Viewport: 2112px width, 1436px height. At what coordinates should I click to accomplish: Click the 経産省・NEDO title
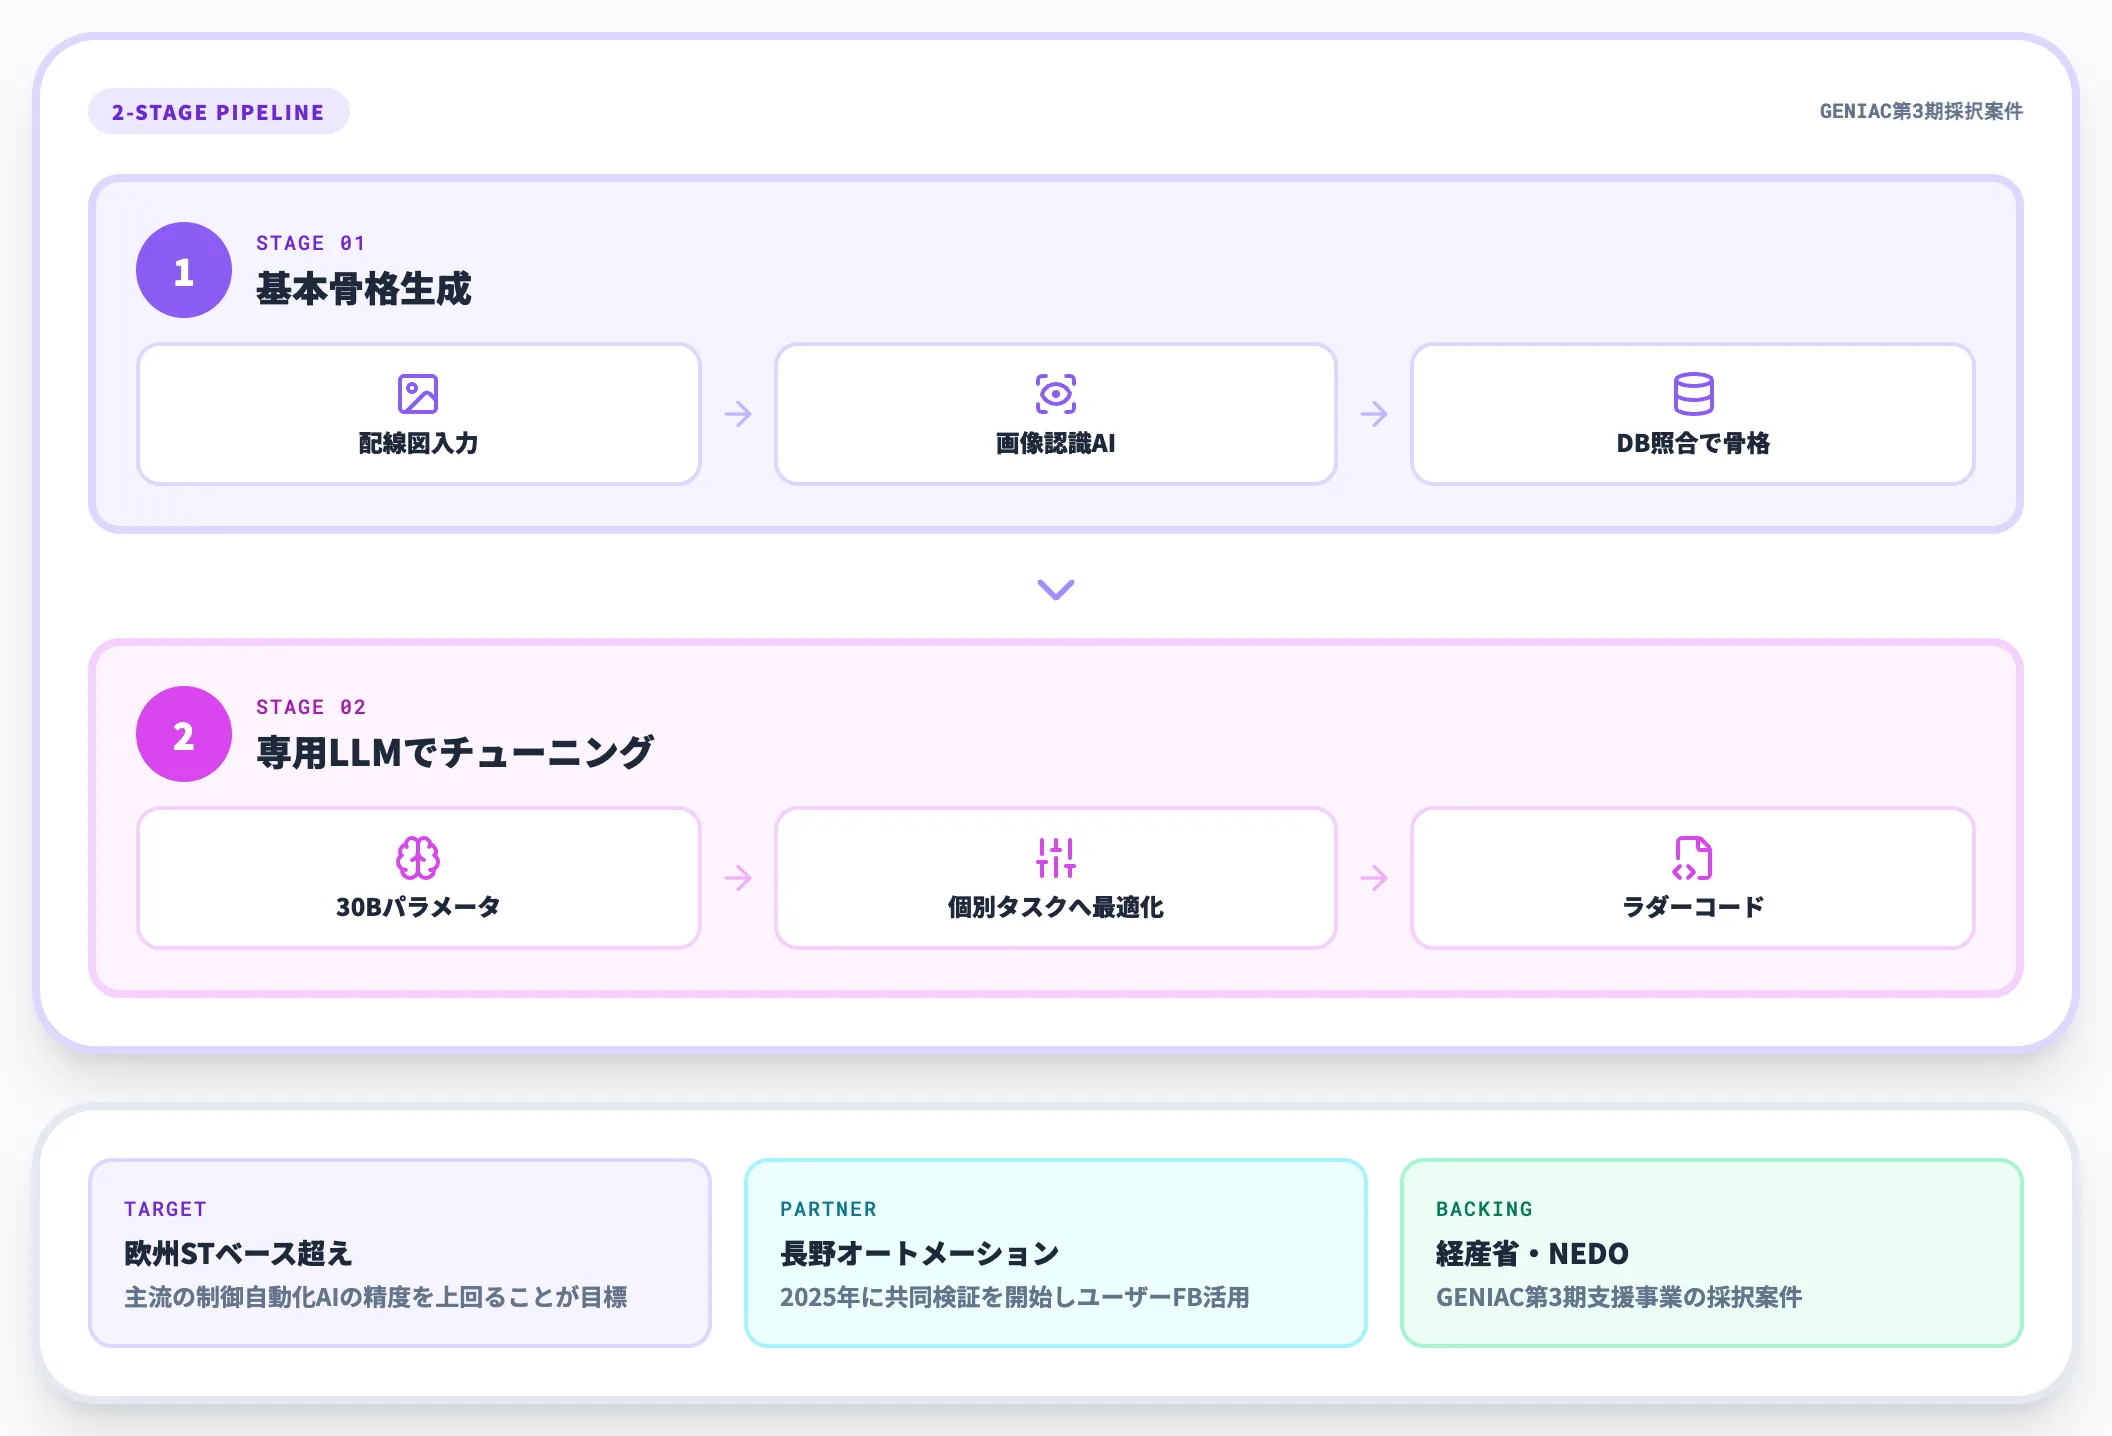pyautogui.click(x=1533, y=1253)
